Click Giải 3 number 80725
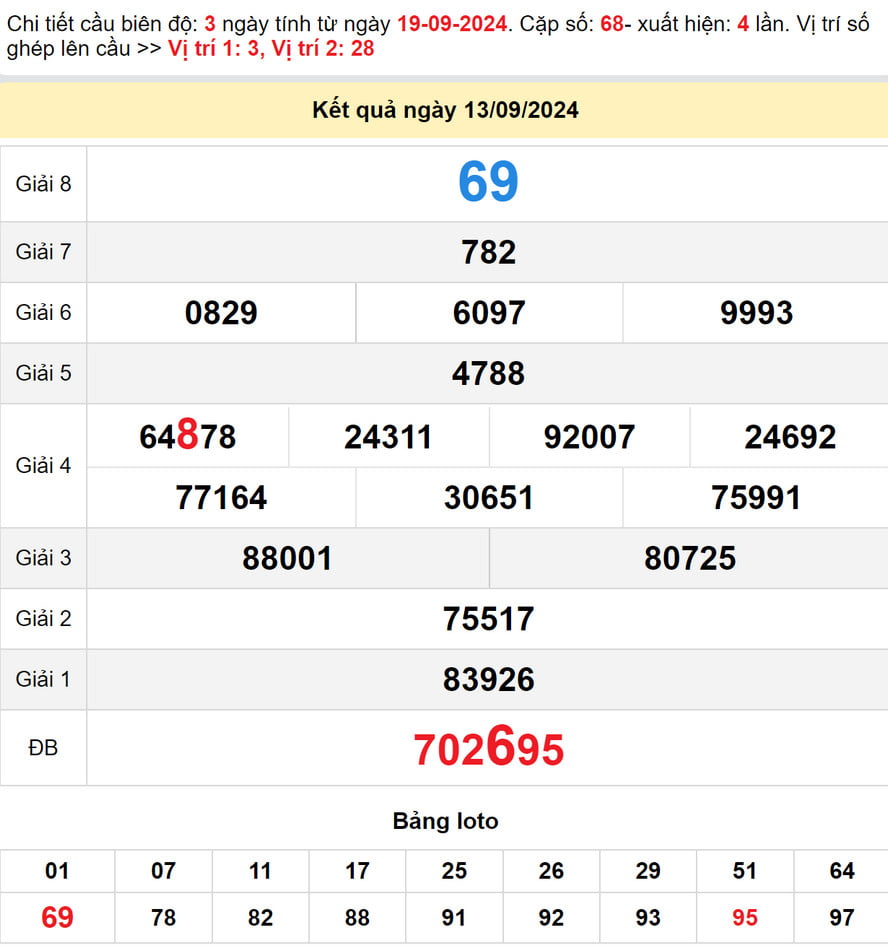The width and height of the screenshot is (888, 946). [690, 558]
